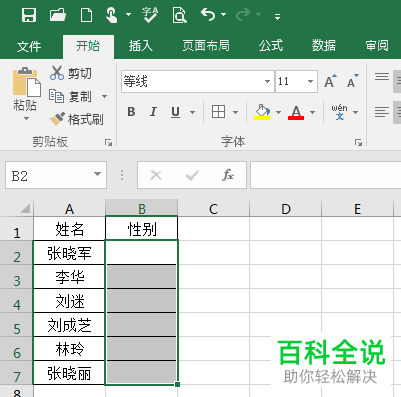The width and height of the screenshot is (401, 397).
Task: Select column C header
Action: pyautogui.click(x=213, y=209)
